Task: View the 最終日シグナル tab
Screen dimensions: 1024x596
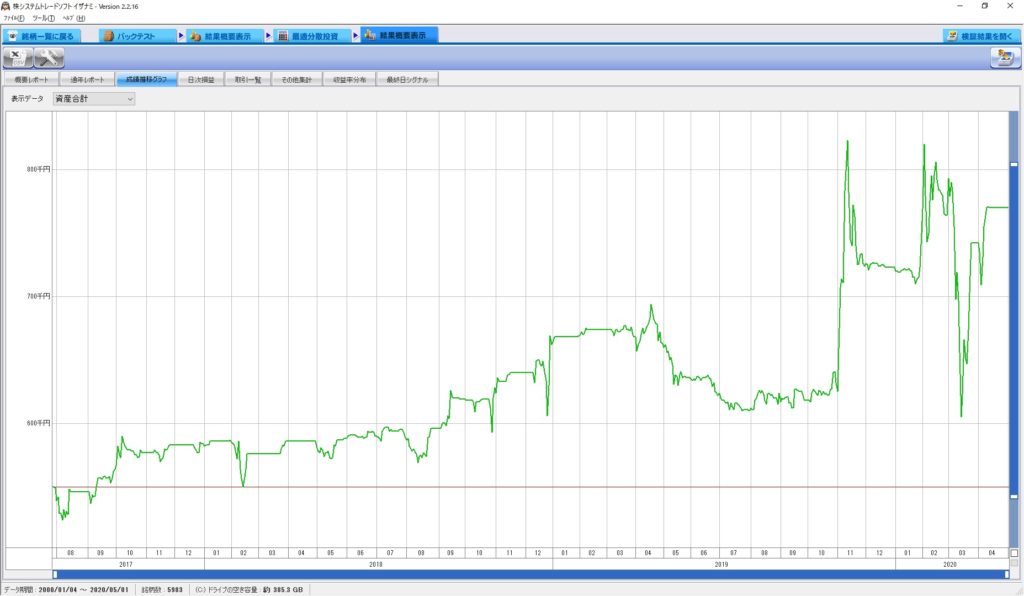Action: (406, 79)
